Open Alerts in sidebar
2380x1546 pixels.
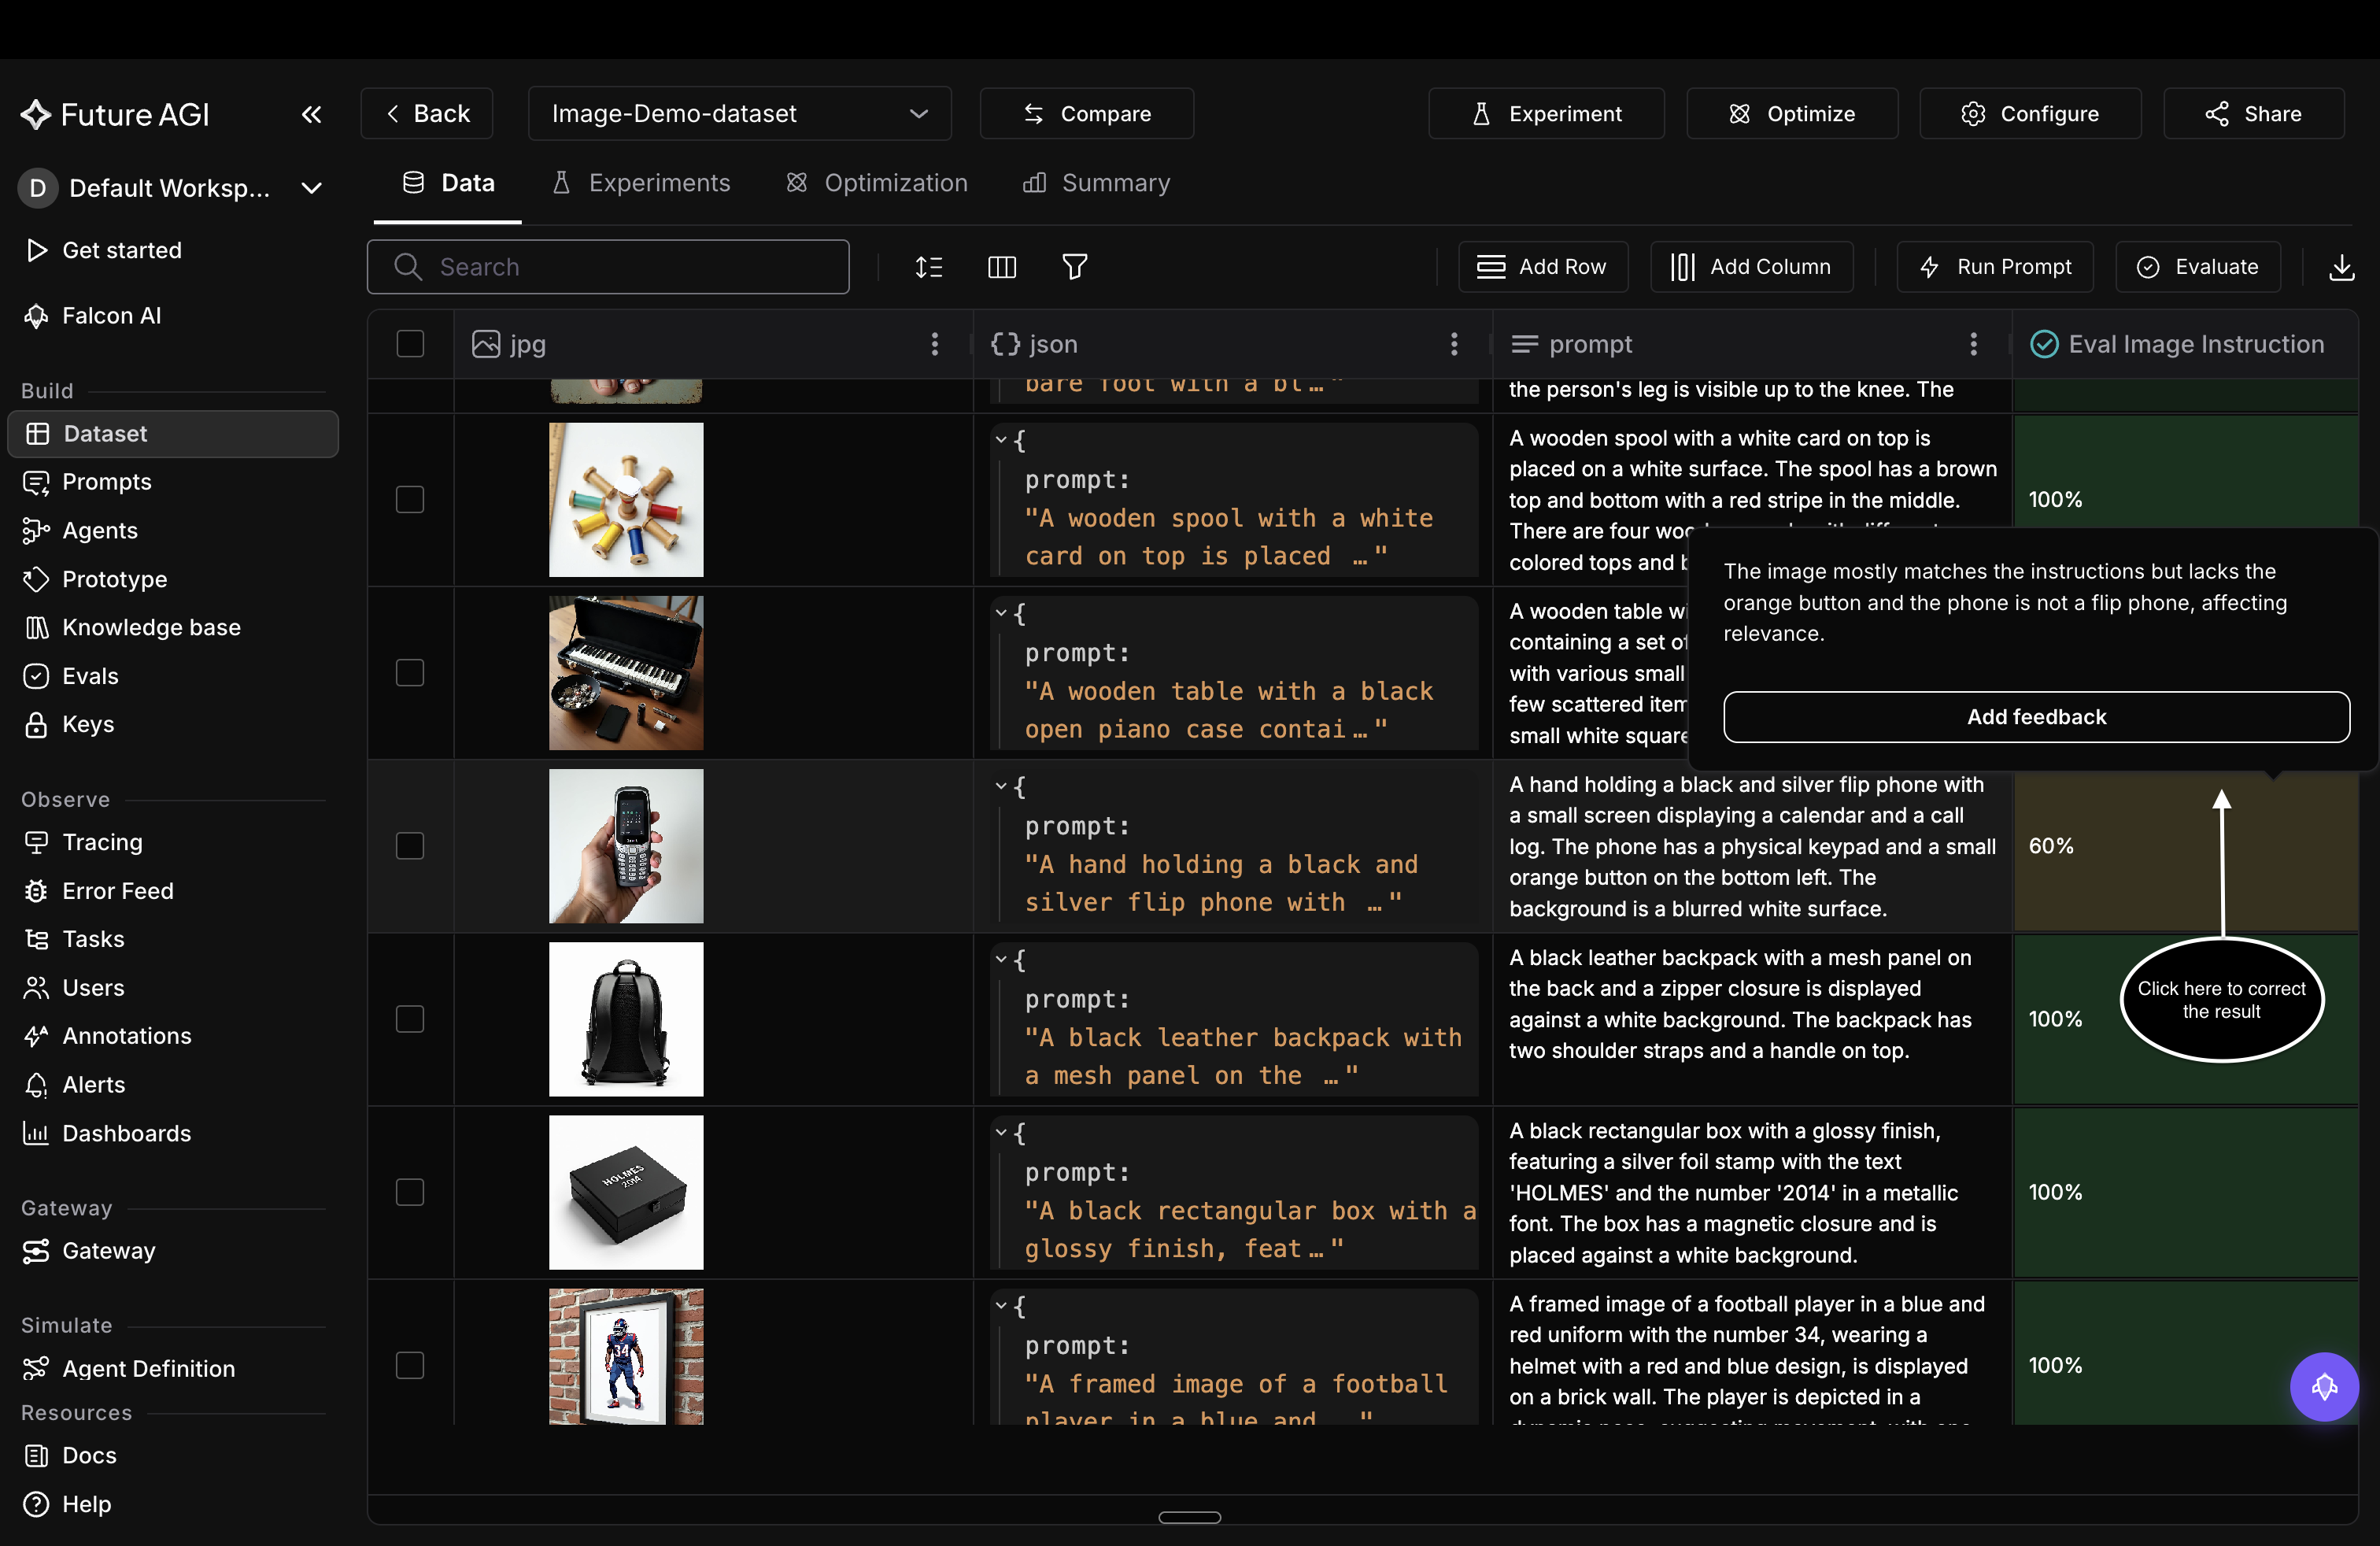point(172,1085)
